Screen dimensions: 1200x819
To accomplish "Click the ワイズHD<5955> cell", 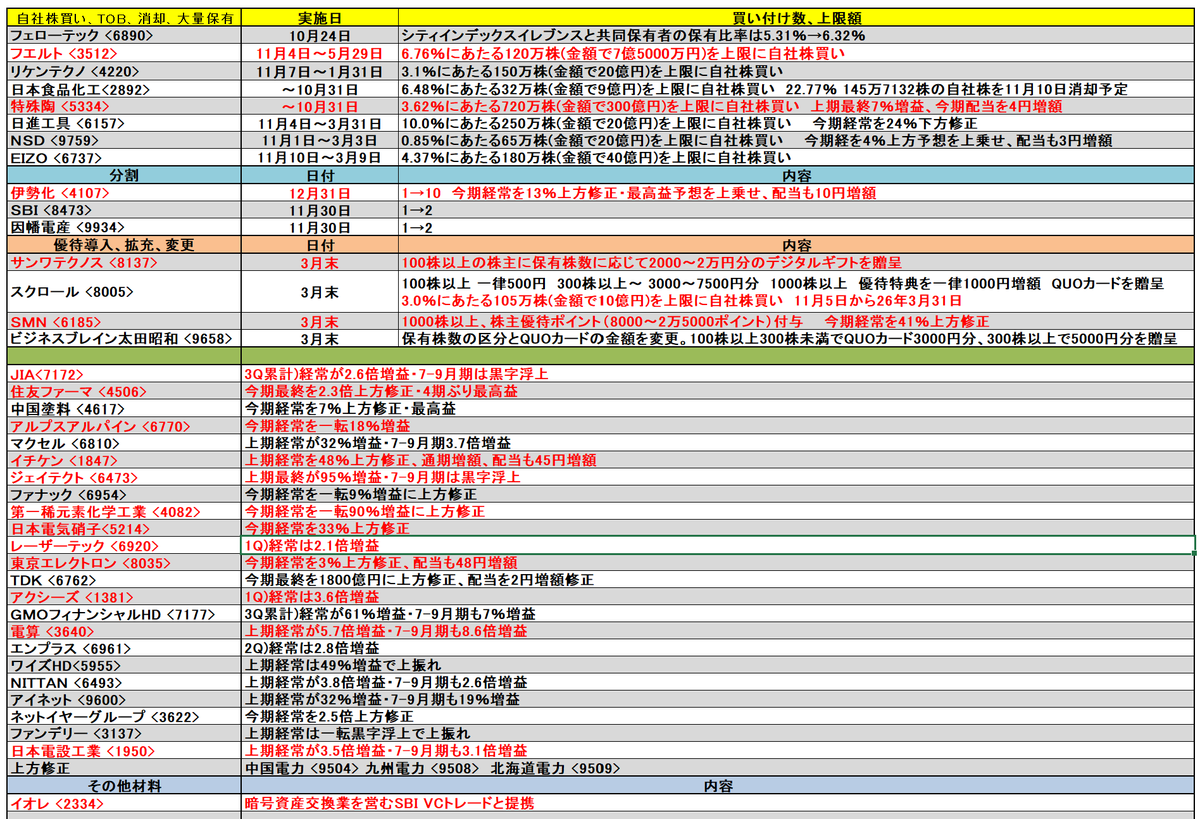I will click(x=124, y=666).
